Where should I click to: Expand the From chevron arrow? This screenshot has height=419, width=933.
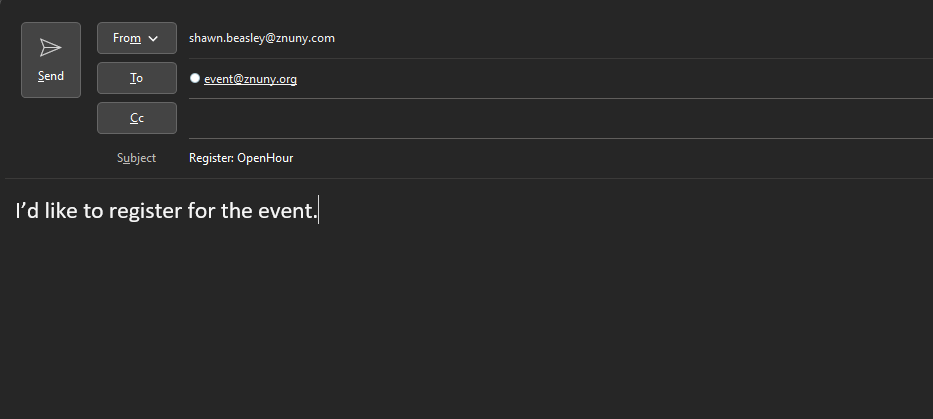pos(153,38)
